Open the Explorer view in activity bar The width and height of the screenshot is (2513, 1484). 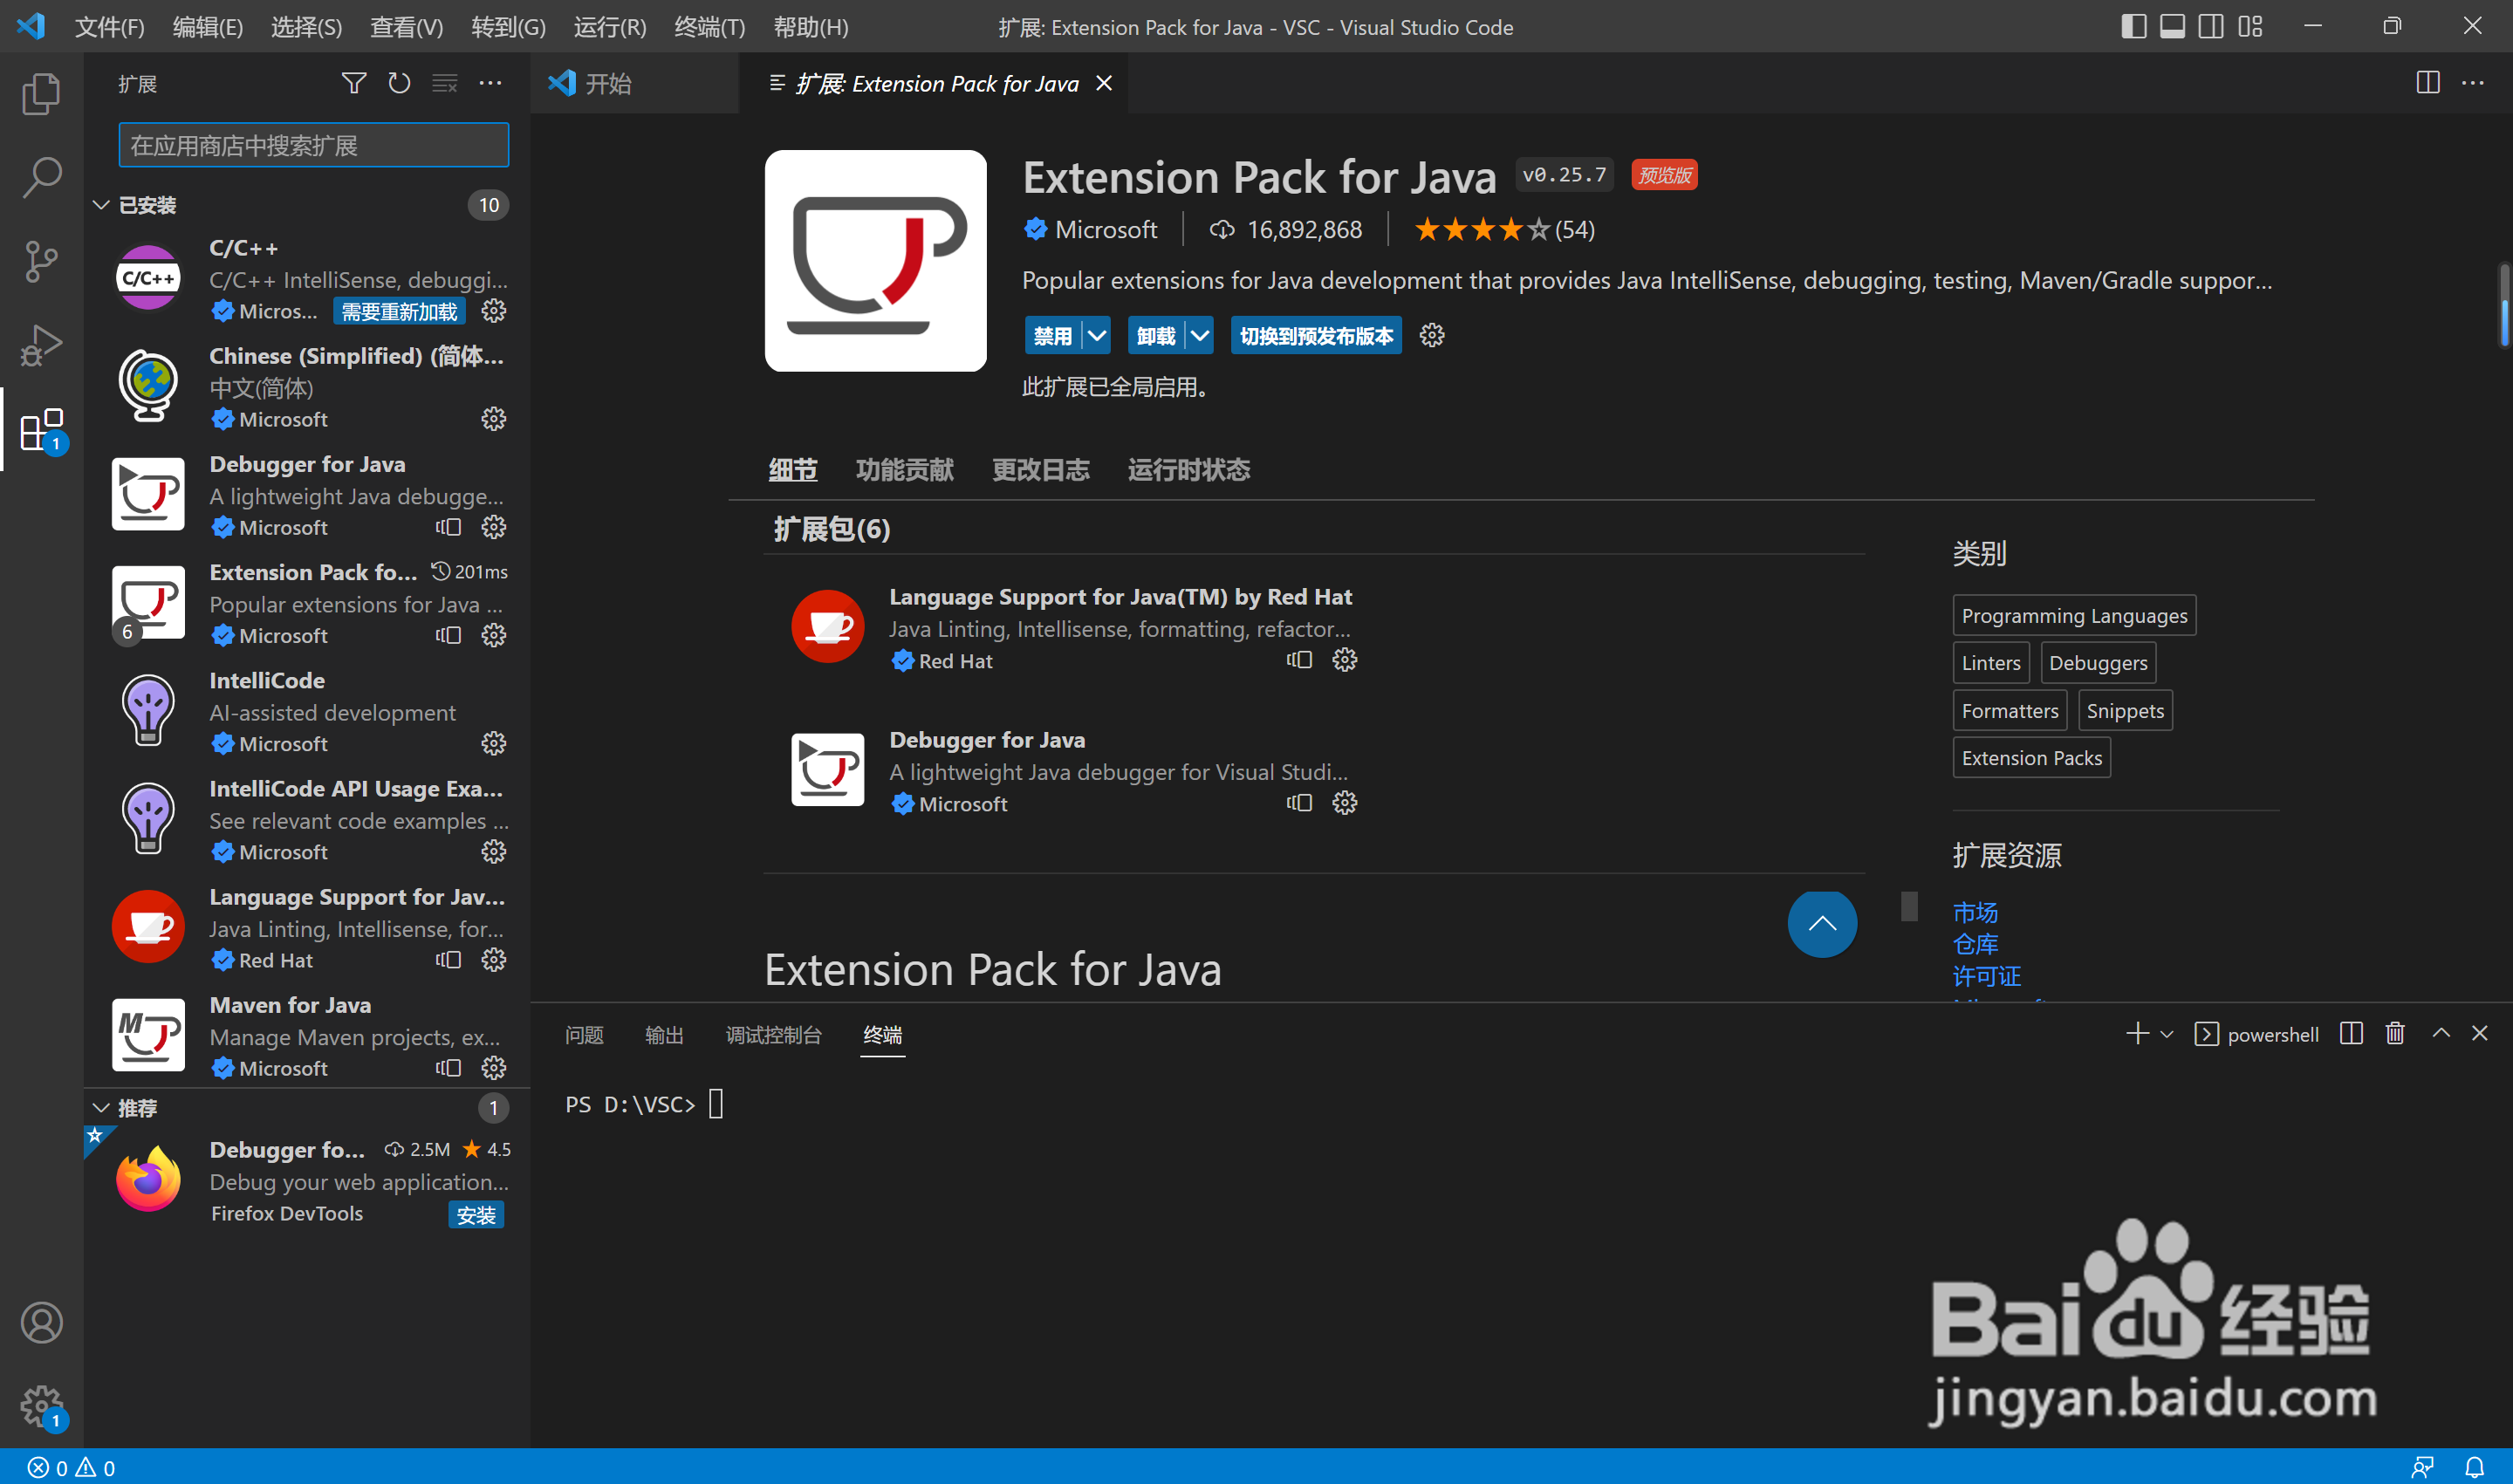[x=41, y=93]
